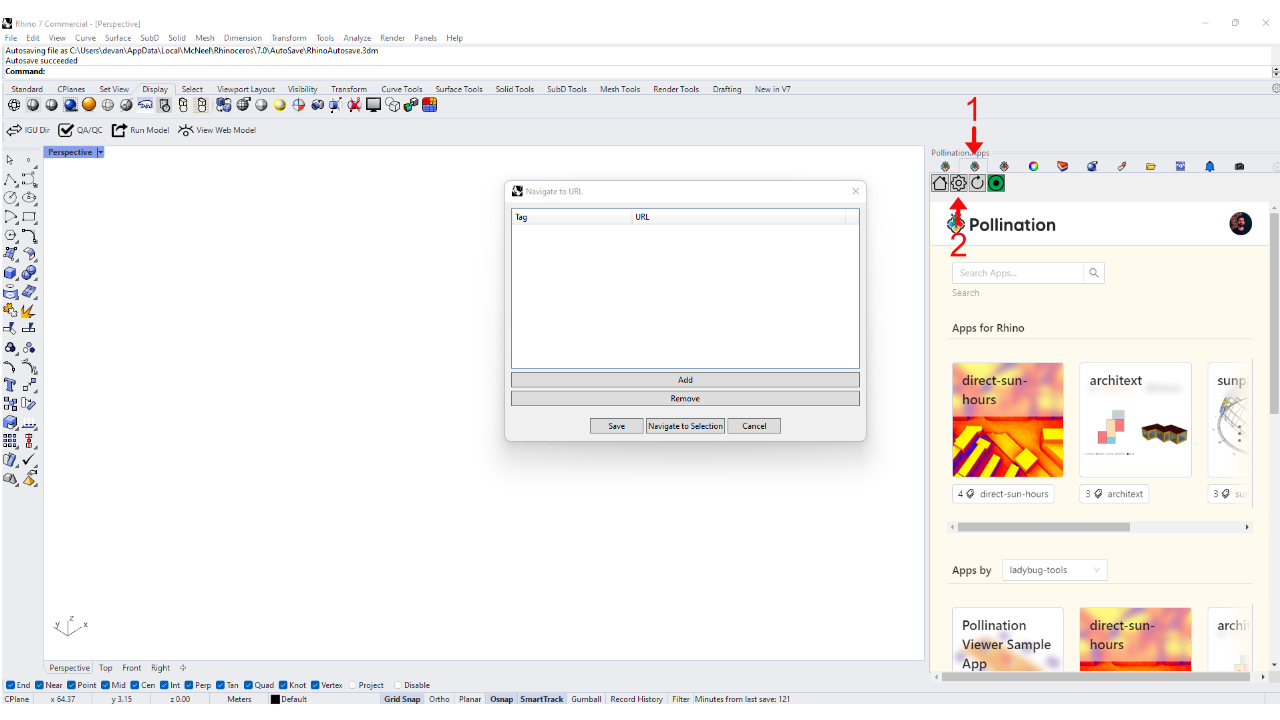Uncheck the End osnap checkbox
The image size is (1280, 720).
click(x=10, y=685)
